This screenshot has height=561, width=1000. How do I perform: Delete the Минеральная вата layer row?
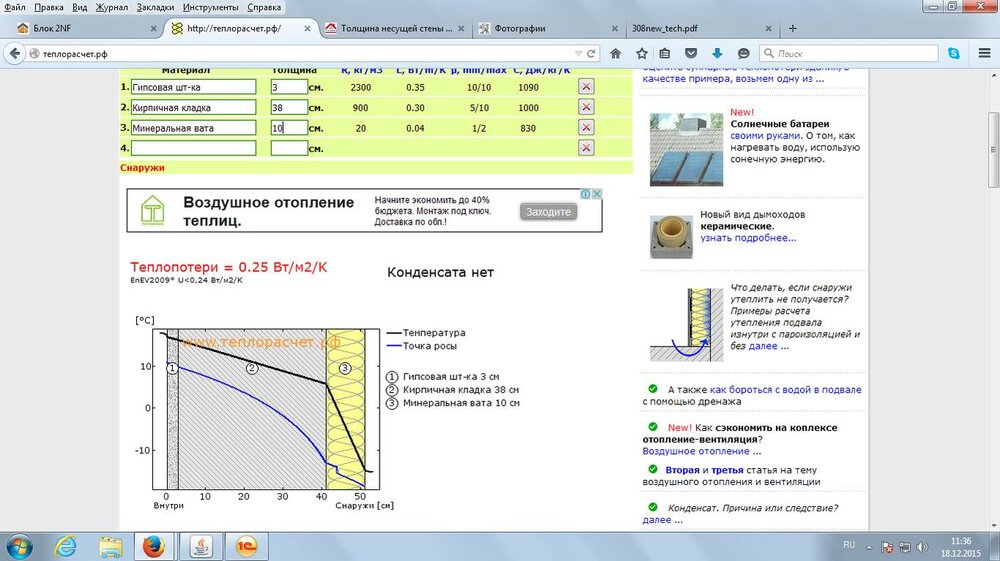point(586,128)
